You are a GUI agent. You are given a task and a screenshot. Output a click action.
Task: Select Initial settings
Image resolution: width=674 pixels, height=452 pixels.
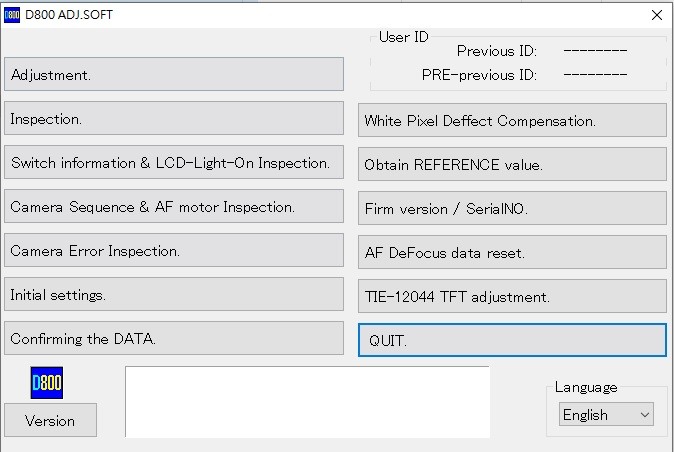tap(174, 294)
